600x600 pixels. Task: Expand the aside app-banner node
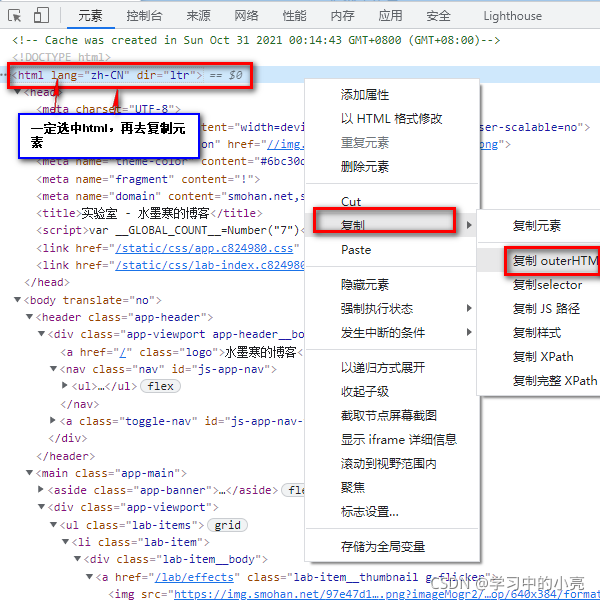[41, 489]
